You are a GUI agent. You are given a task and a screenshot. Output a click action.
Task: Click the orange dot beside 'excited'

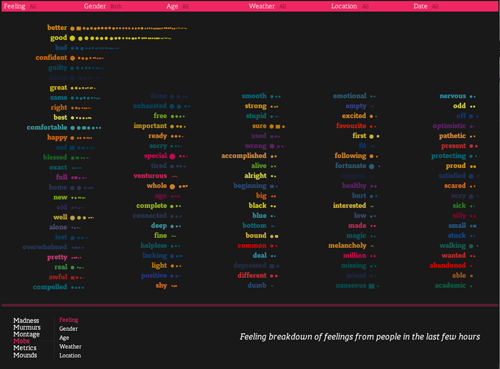point(371,116)
